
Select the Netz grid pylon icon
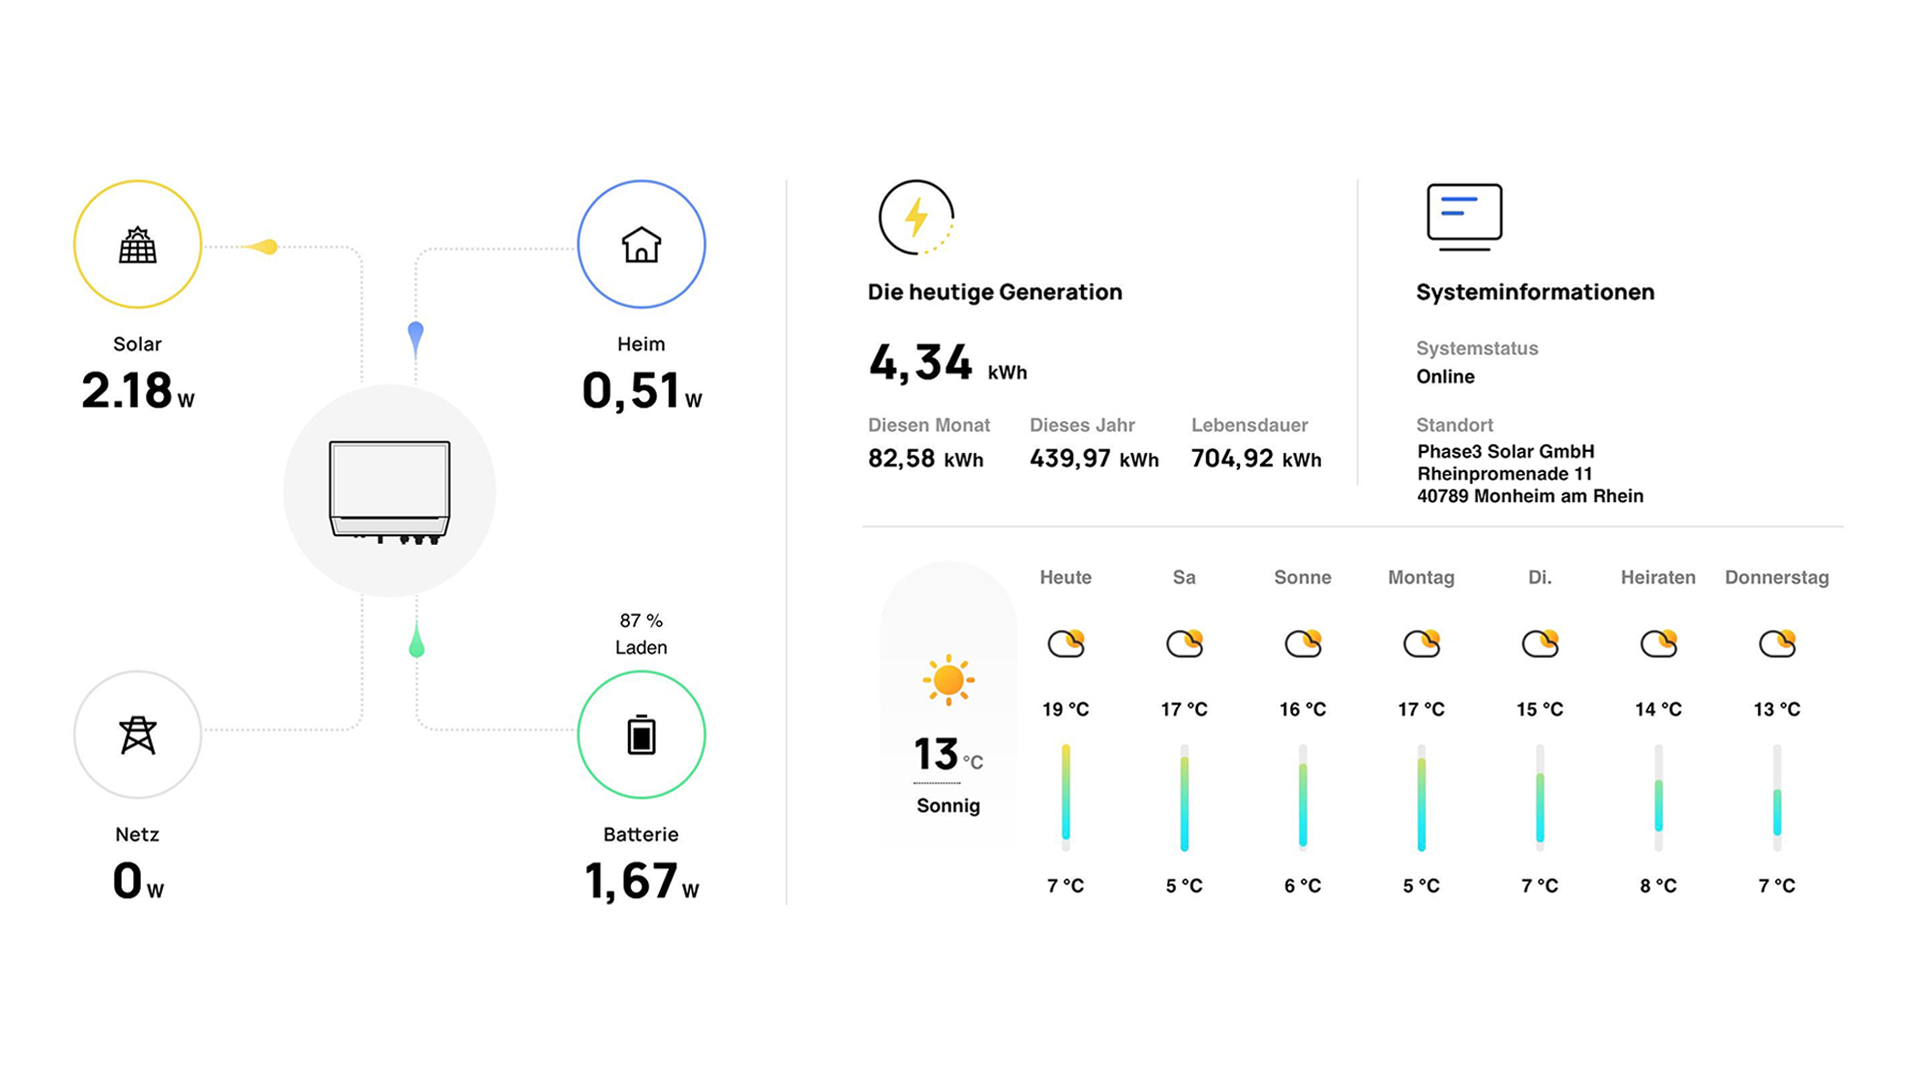(137, 733)
